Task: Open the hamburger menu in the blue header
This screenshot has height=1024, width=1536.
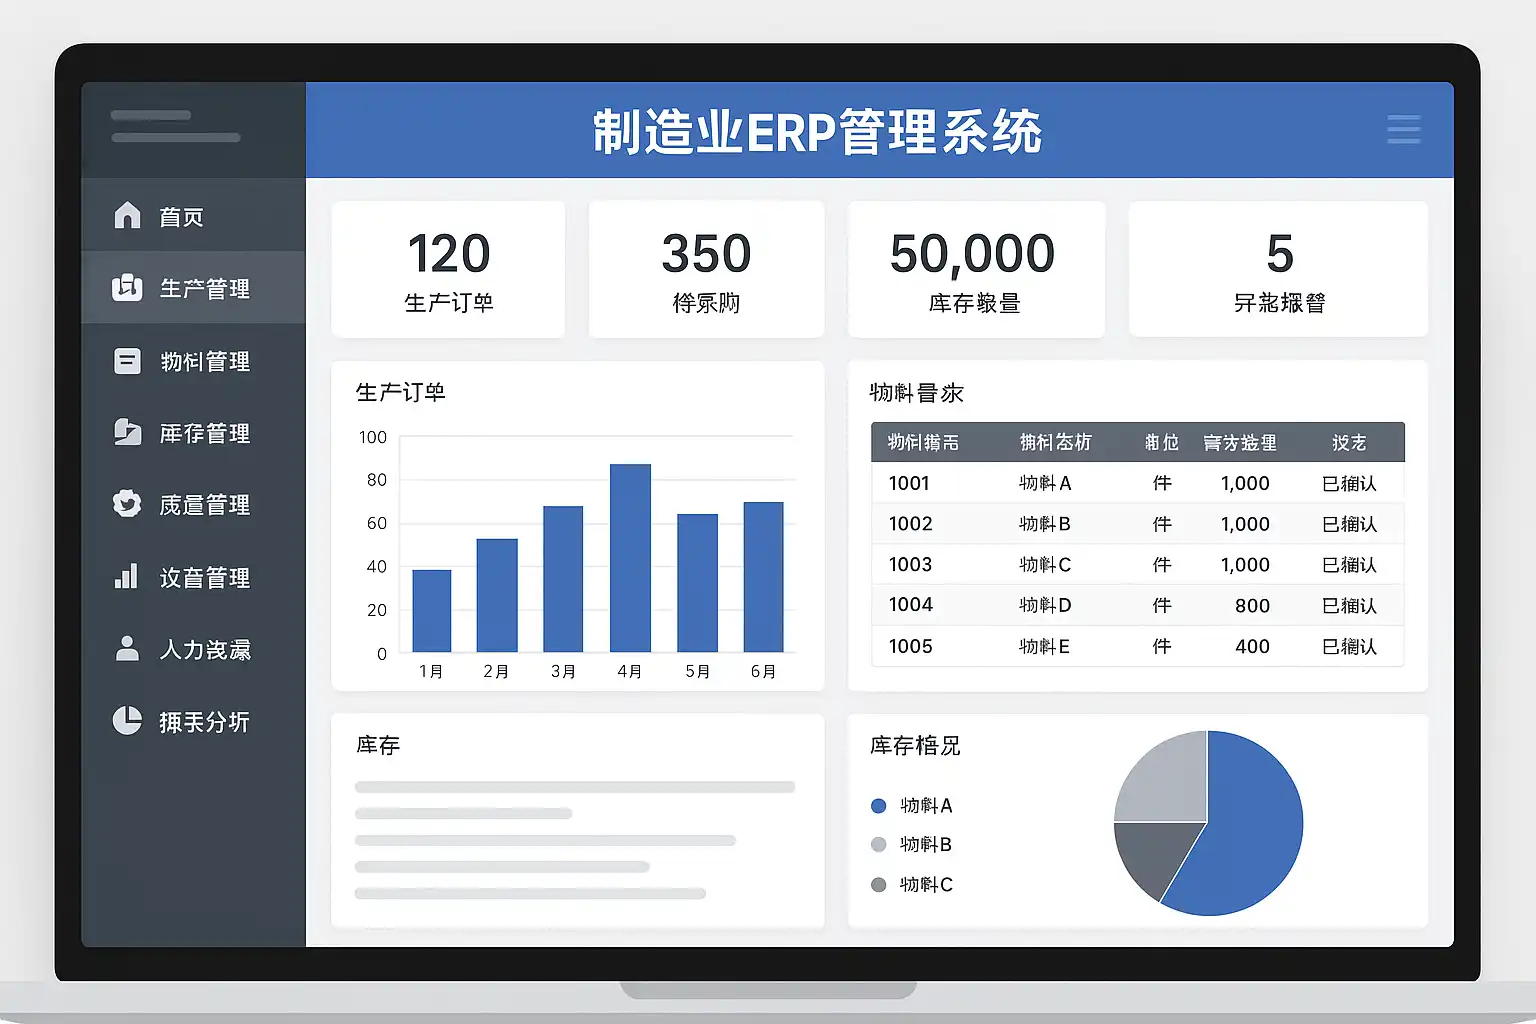Action: click(1404, 130)
